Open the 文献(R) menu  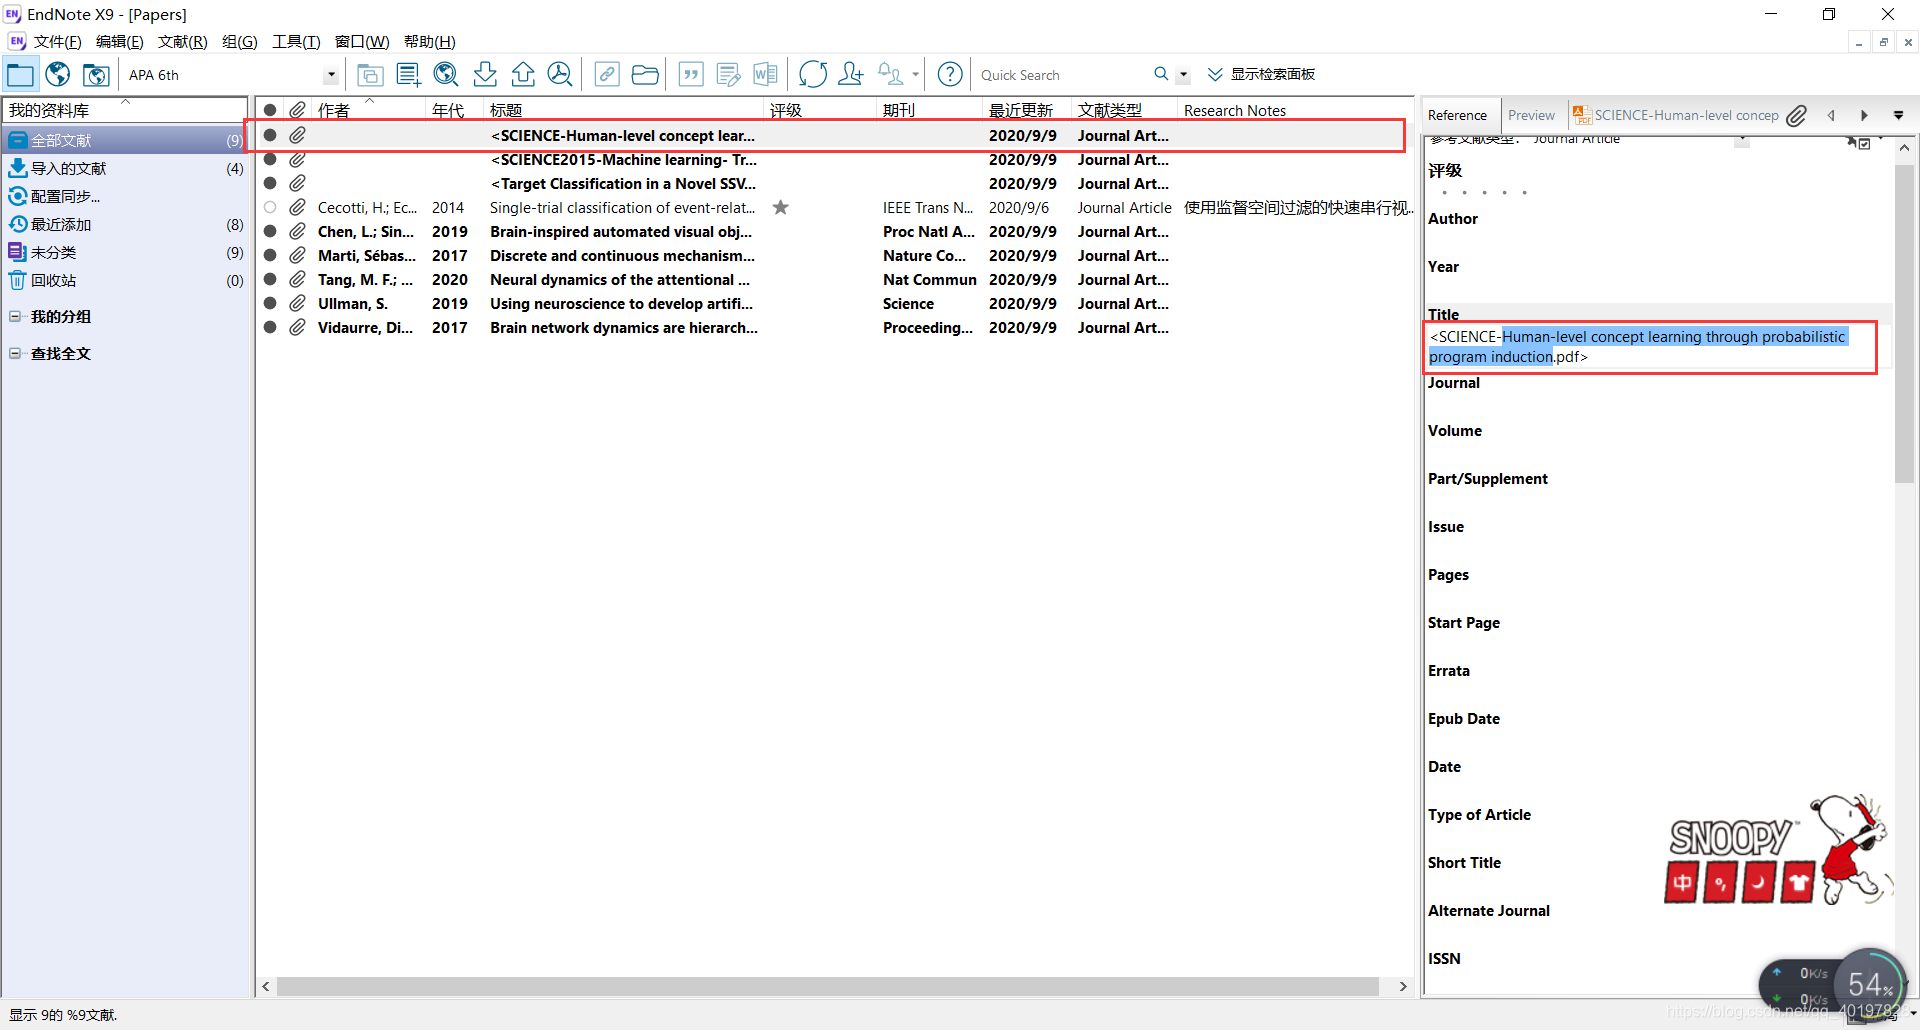click(182, 41)
